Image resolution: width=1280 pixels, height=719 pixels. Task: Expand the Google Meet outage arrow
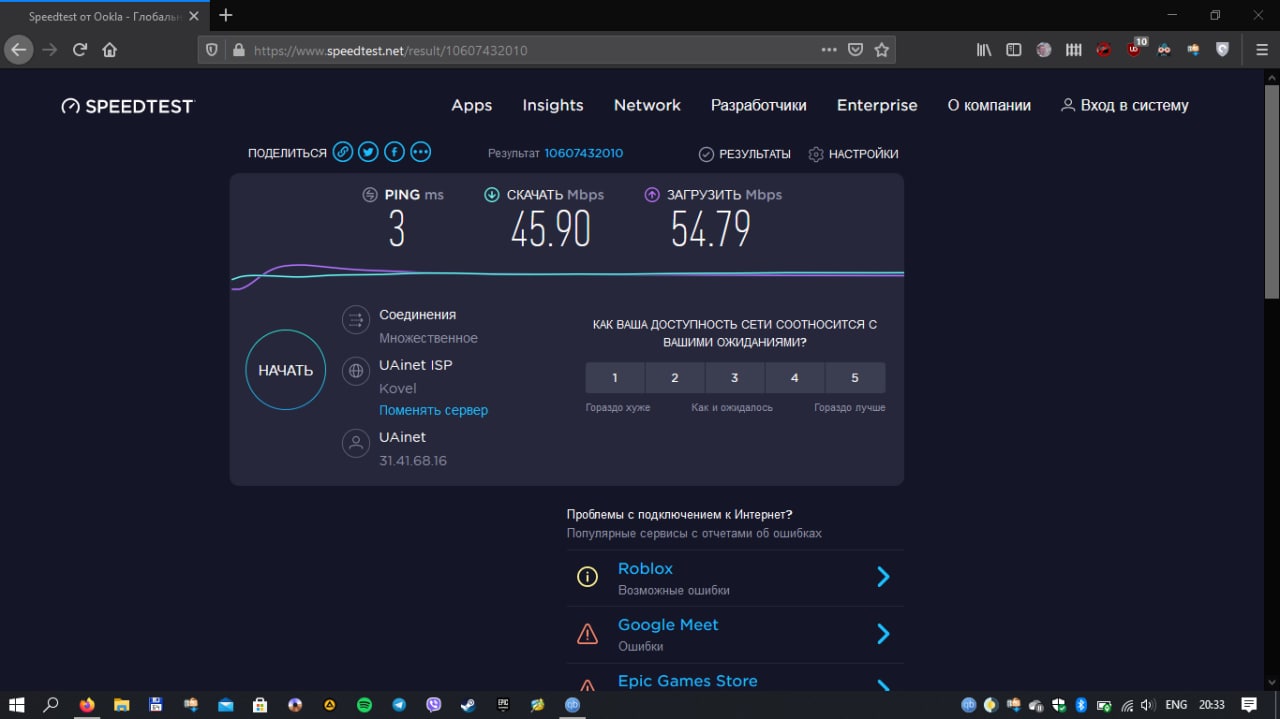click(883, 634)
